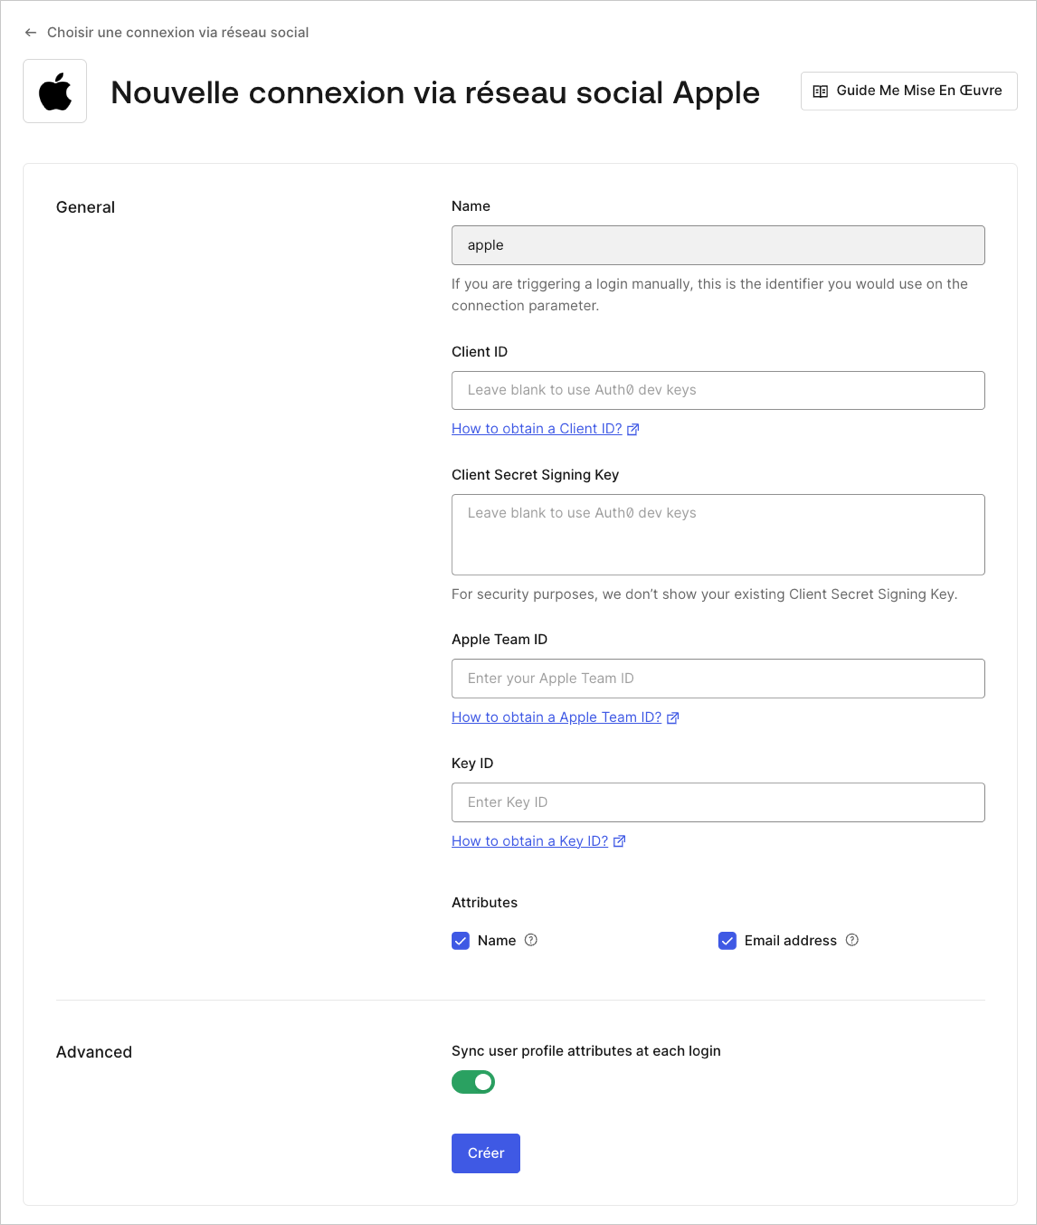1037x1225 pixels.
Task: Click external link icon after Key ID link
Action: [620, 842]
